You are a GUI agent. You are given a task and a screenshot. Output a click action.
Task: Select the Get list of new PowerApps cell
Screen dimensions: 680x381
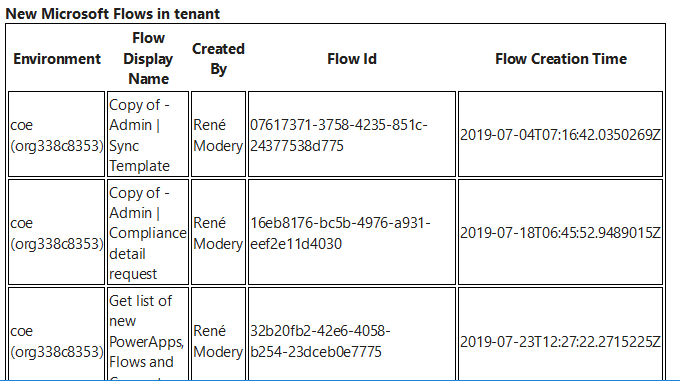pos(148,334)
